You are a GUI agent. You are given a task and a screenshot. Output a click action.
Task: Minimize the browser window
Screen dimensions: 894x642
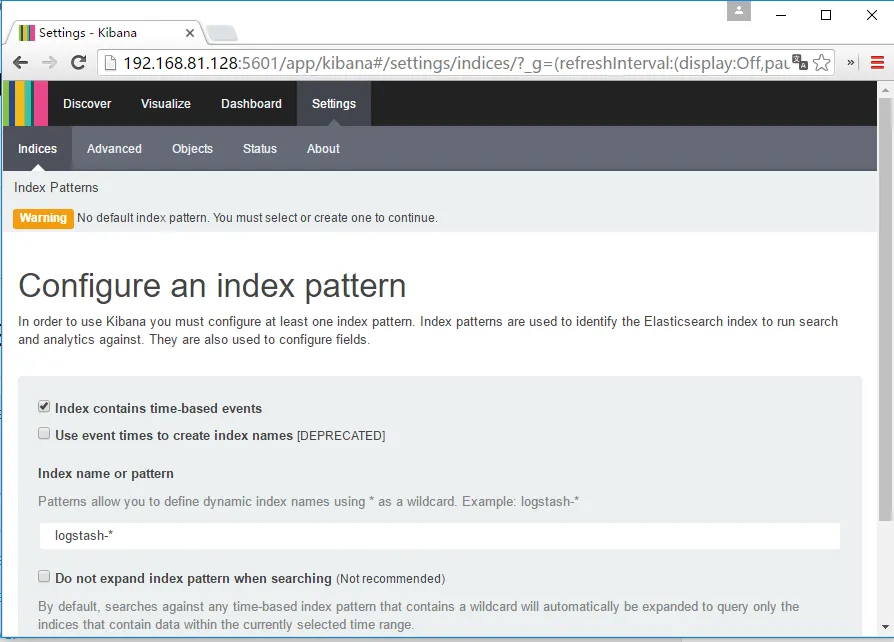coord(781,15)
